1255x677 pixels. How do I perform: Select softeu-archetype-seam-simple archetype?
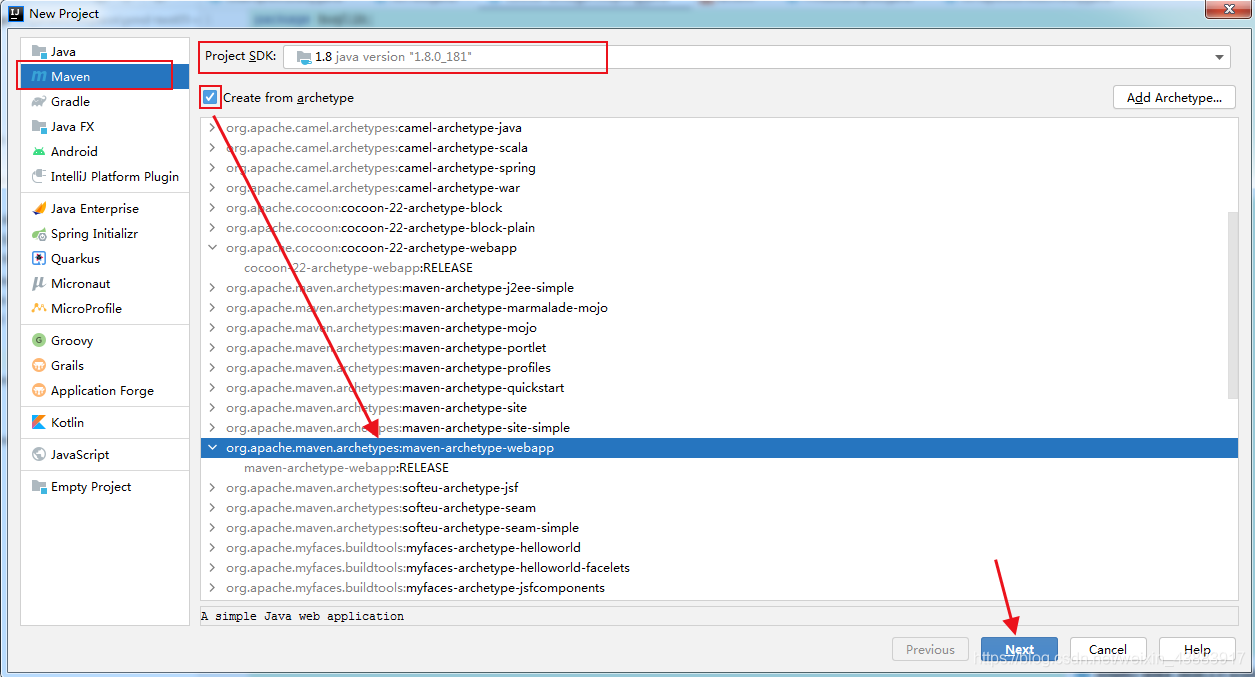coord(402,527)
